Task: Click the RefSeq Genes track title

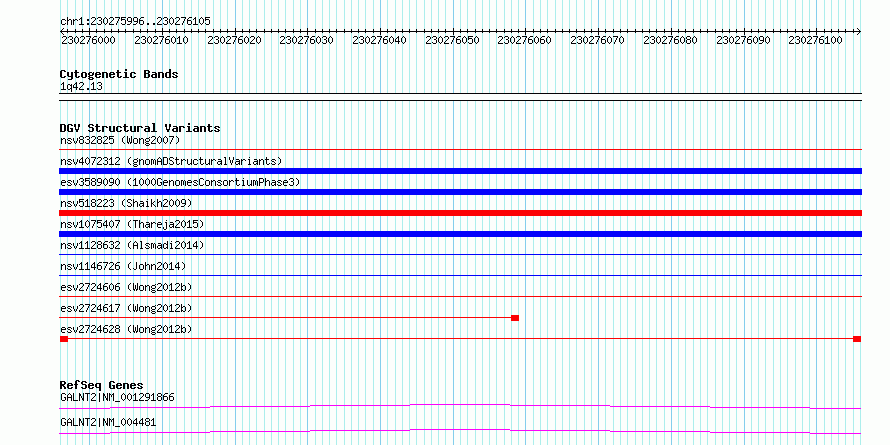Action: click(101, 385)
